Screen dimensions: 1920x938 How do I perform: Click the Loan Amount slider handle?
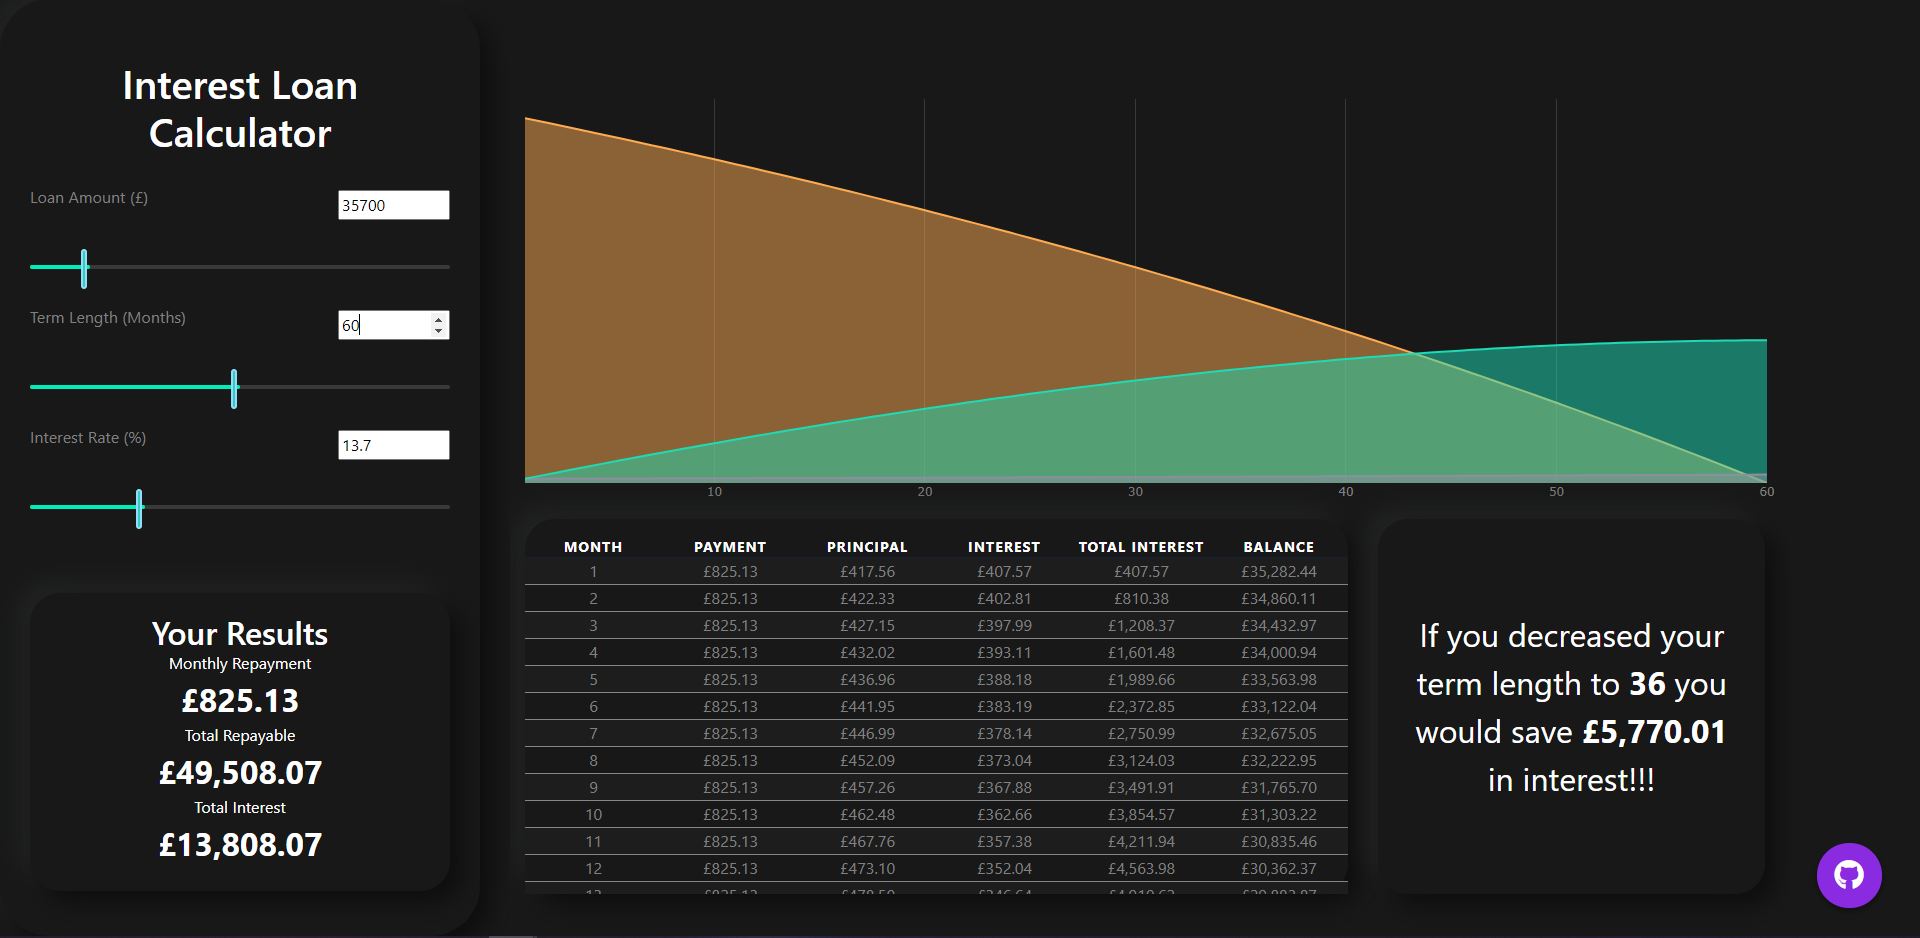tap(84, 269)
